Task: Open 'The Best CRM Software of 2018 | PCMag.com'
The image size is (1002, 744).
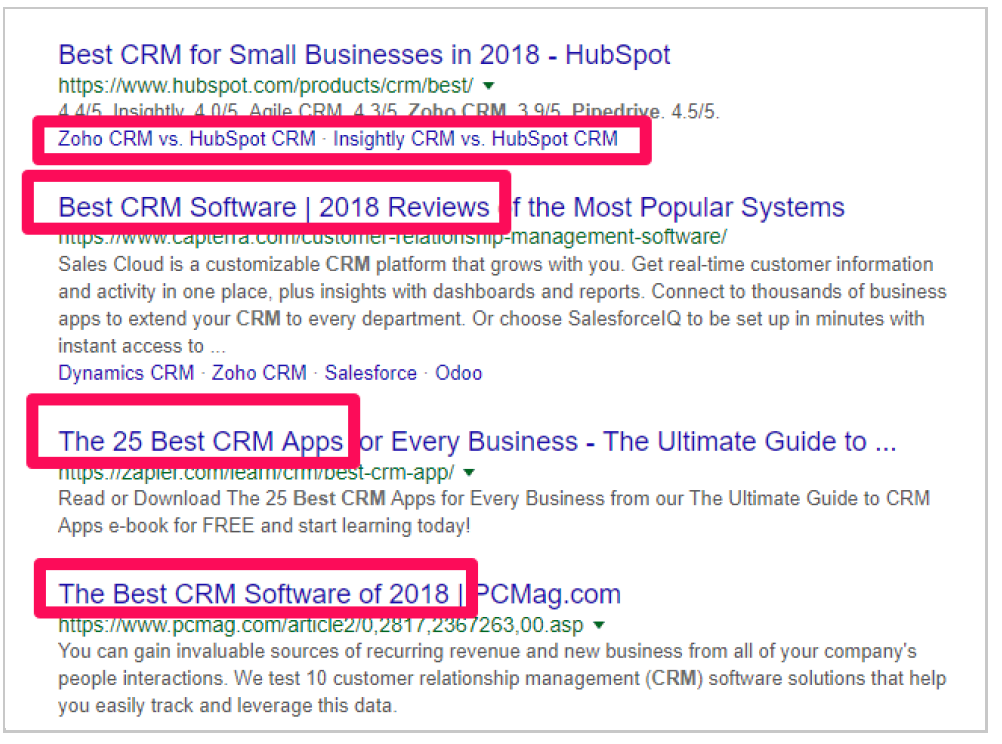Action: pos(339,594)
